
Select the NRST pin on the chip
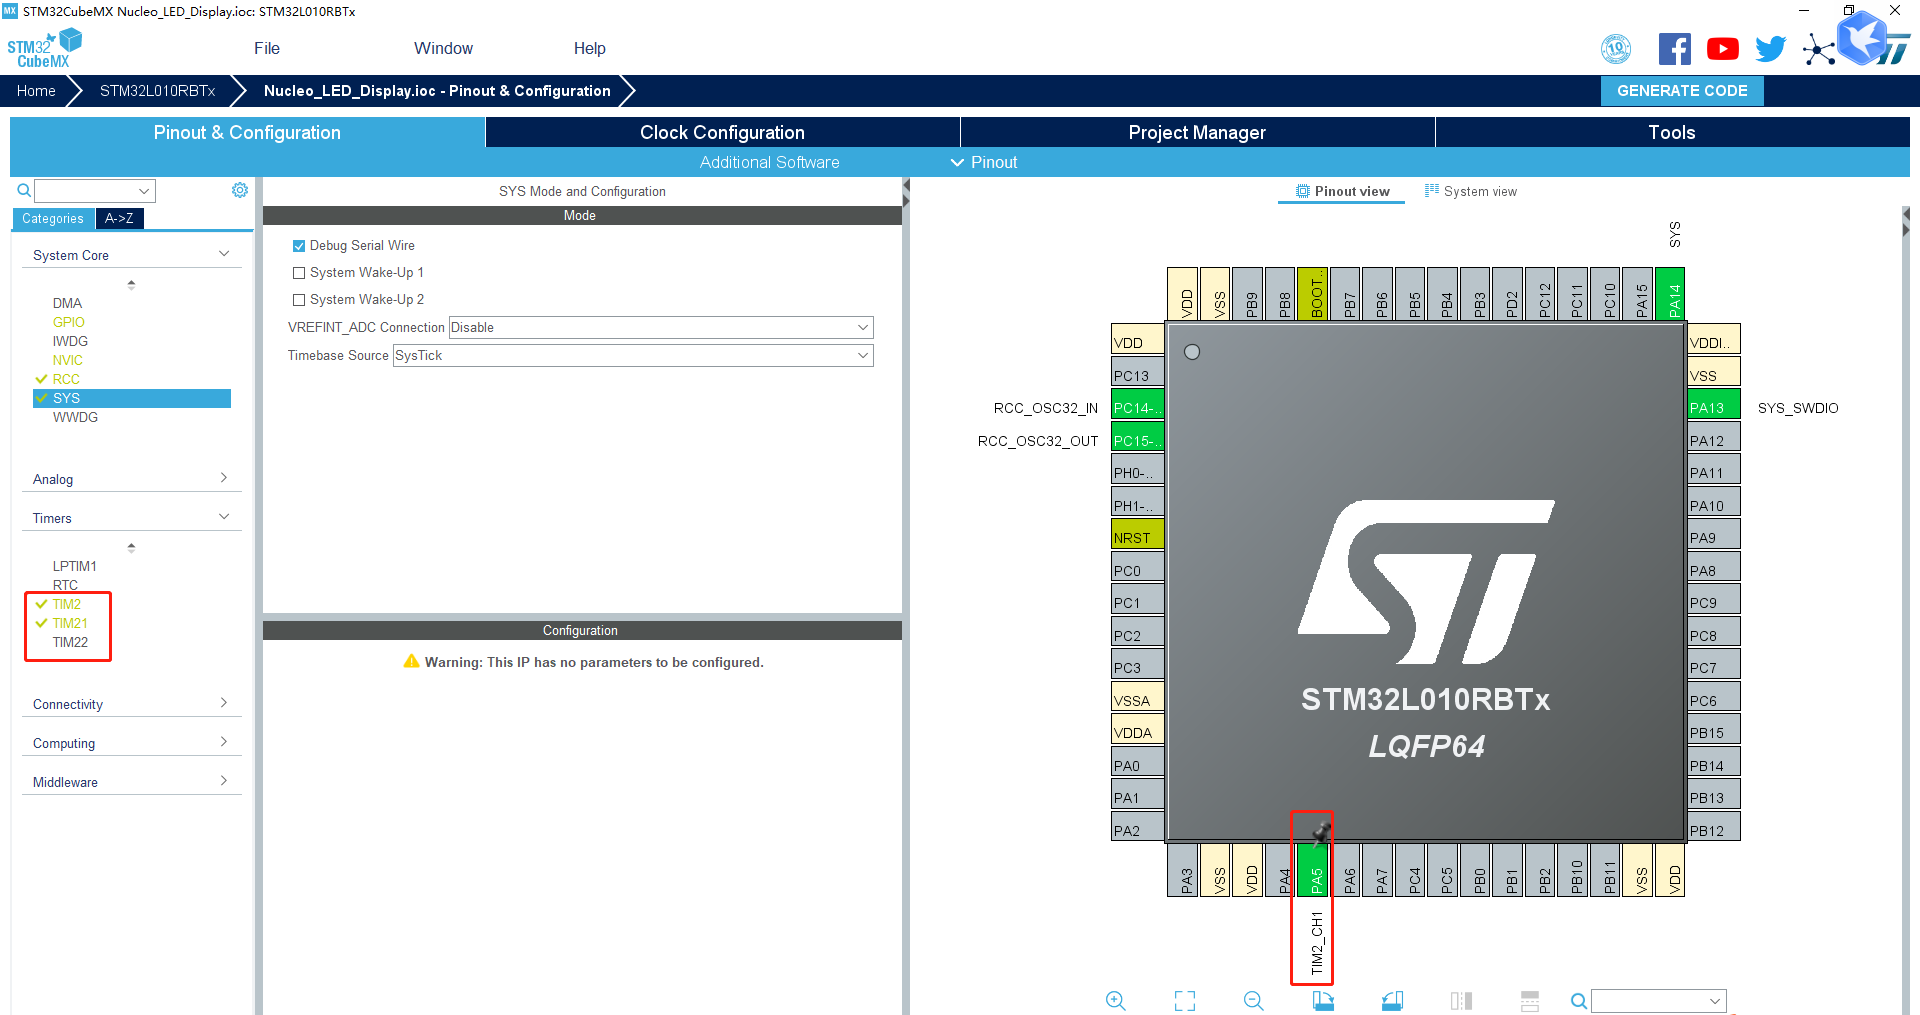pyautogui.click(x=1138, y=535)
